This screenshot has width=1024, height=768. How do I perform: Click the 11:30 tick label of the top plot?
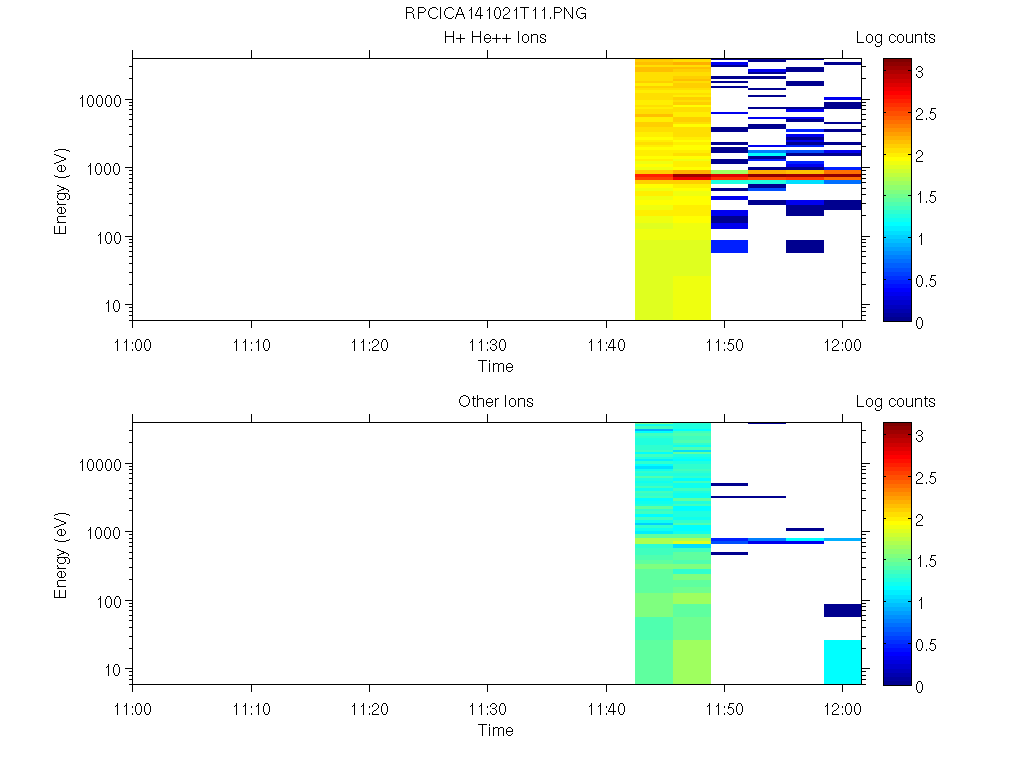click(x=488, y=345)
